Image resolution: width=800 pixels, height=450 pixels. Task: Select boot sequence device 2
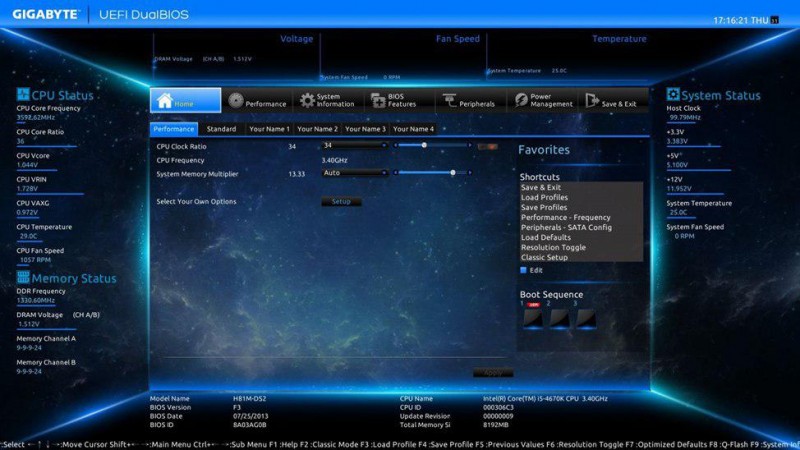click(559, 318)
